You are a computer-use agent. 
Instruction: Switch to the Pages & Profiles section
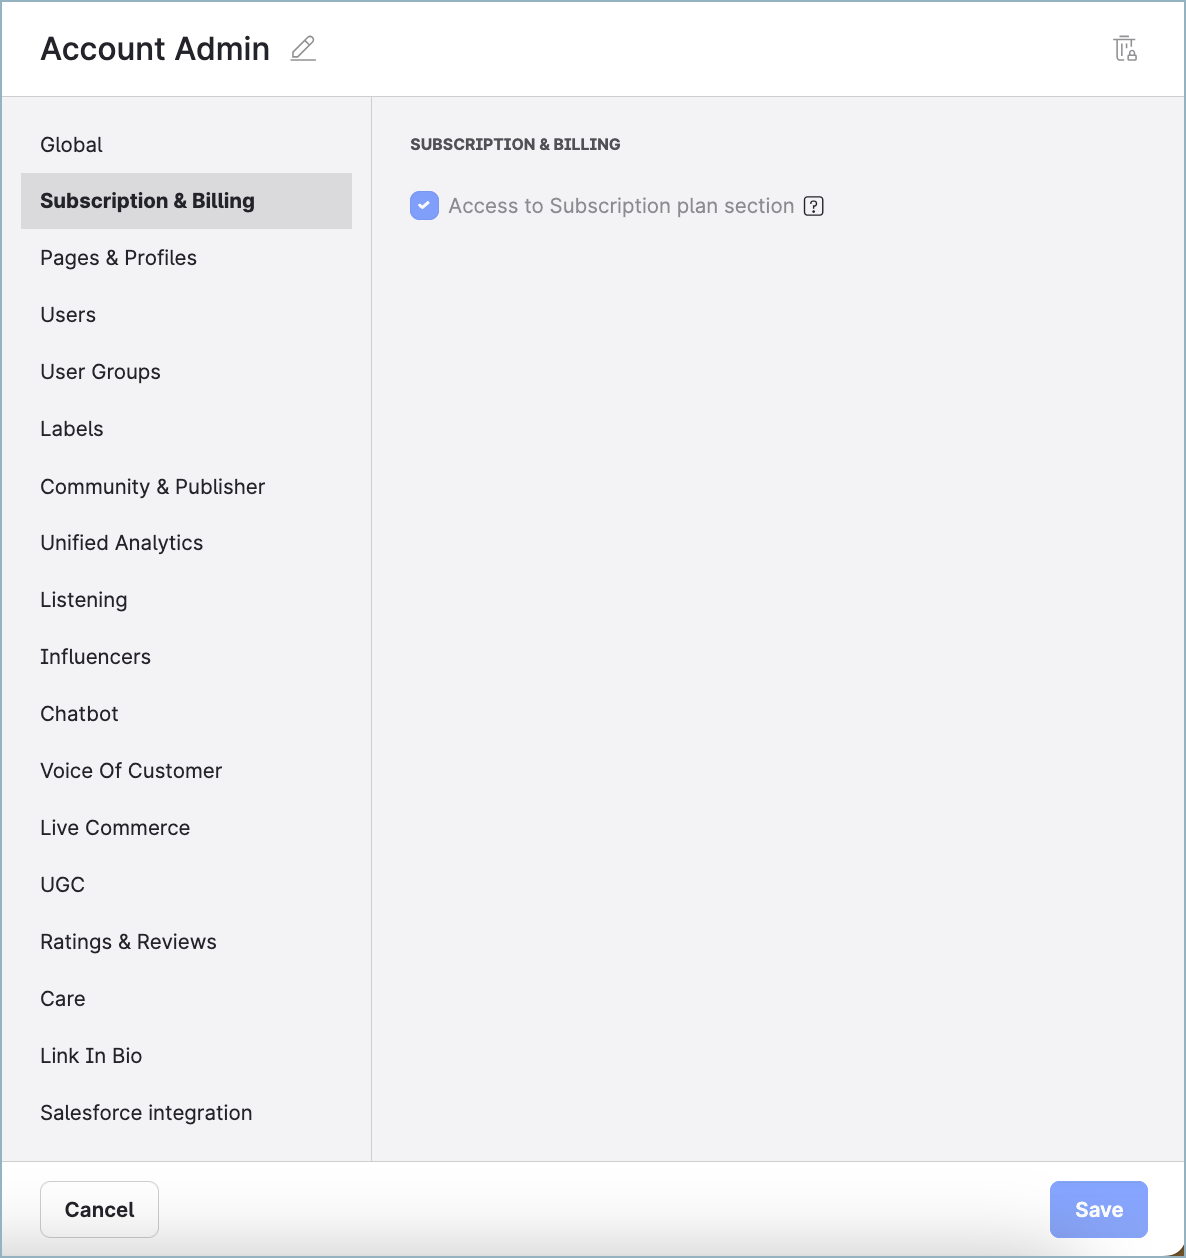tap(118, 258)
